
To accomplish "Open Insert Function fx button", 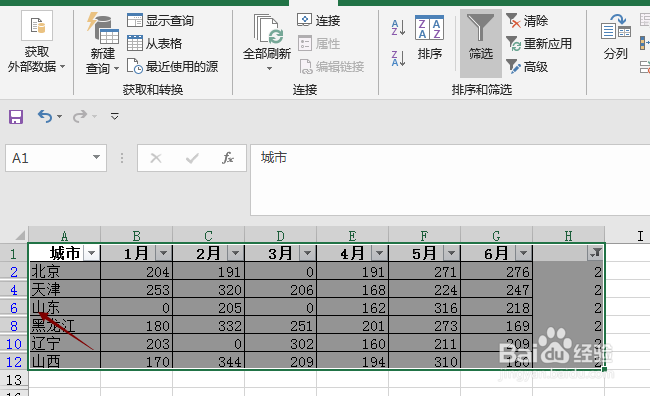I will (228, 158).
